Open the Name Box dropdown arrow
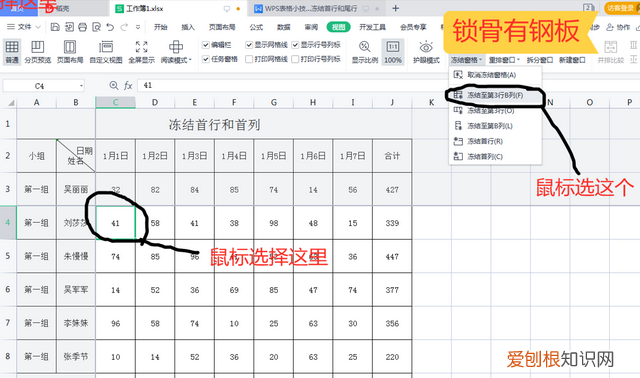The image size is (640, 378). pos(81,86)
